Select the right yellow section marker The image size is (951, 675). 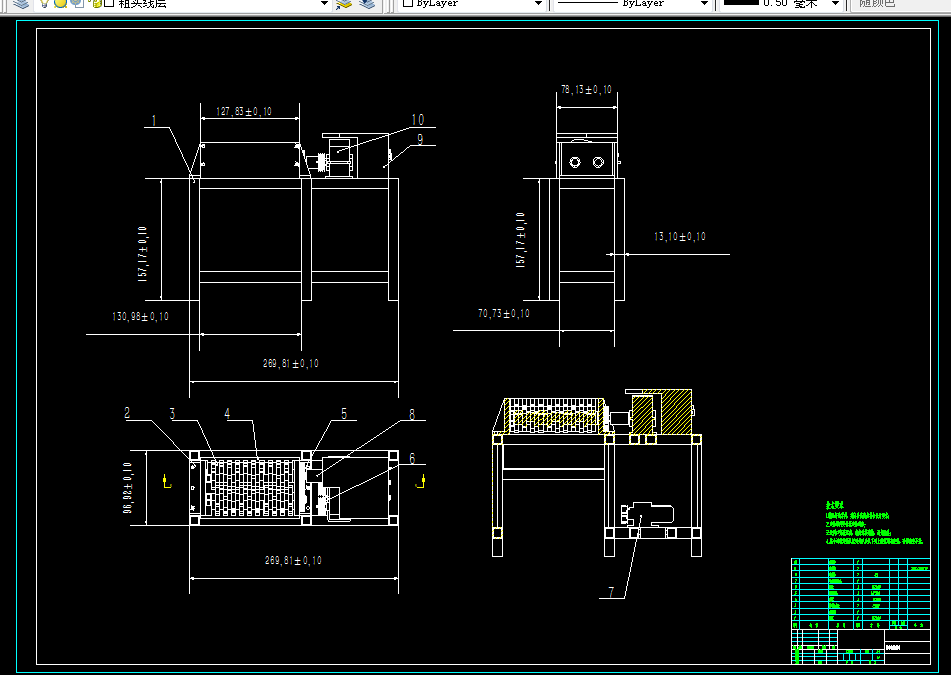pyautogui.click(x=420, y=482)
